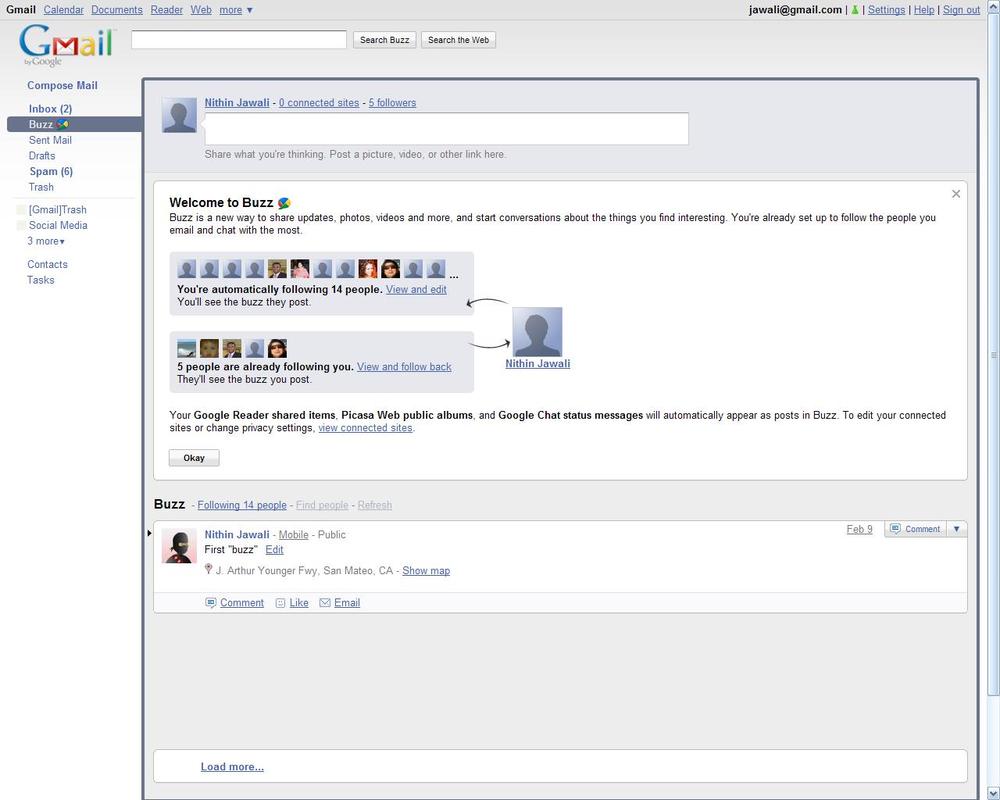Viewport: 1000px width, 800px height.
Task: Expand '3 more' labels in sidebar
Action: pos(46,241)
